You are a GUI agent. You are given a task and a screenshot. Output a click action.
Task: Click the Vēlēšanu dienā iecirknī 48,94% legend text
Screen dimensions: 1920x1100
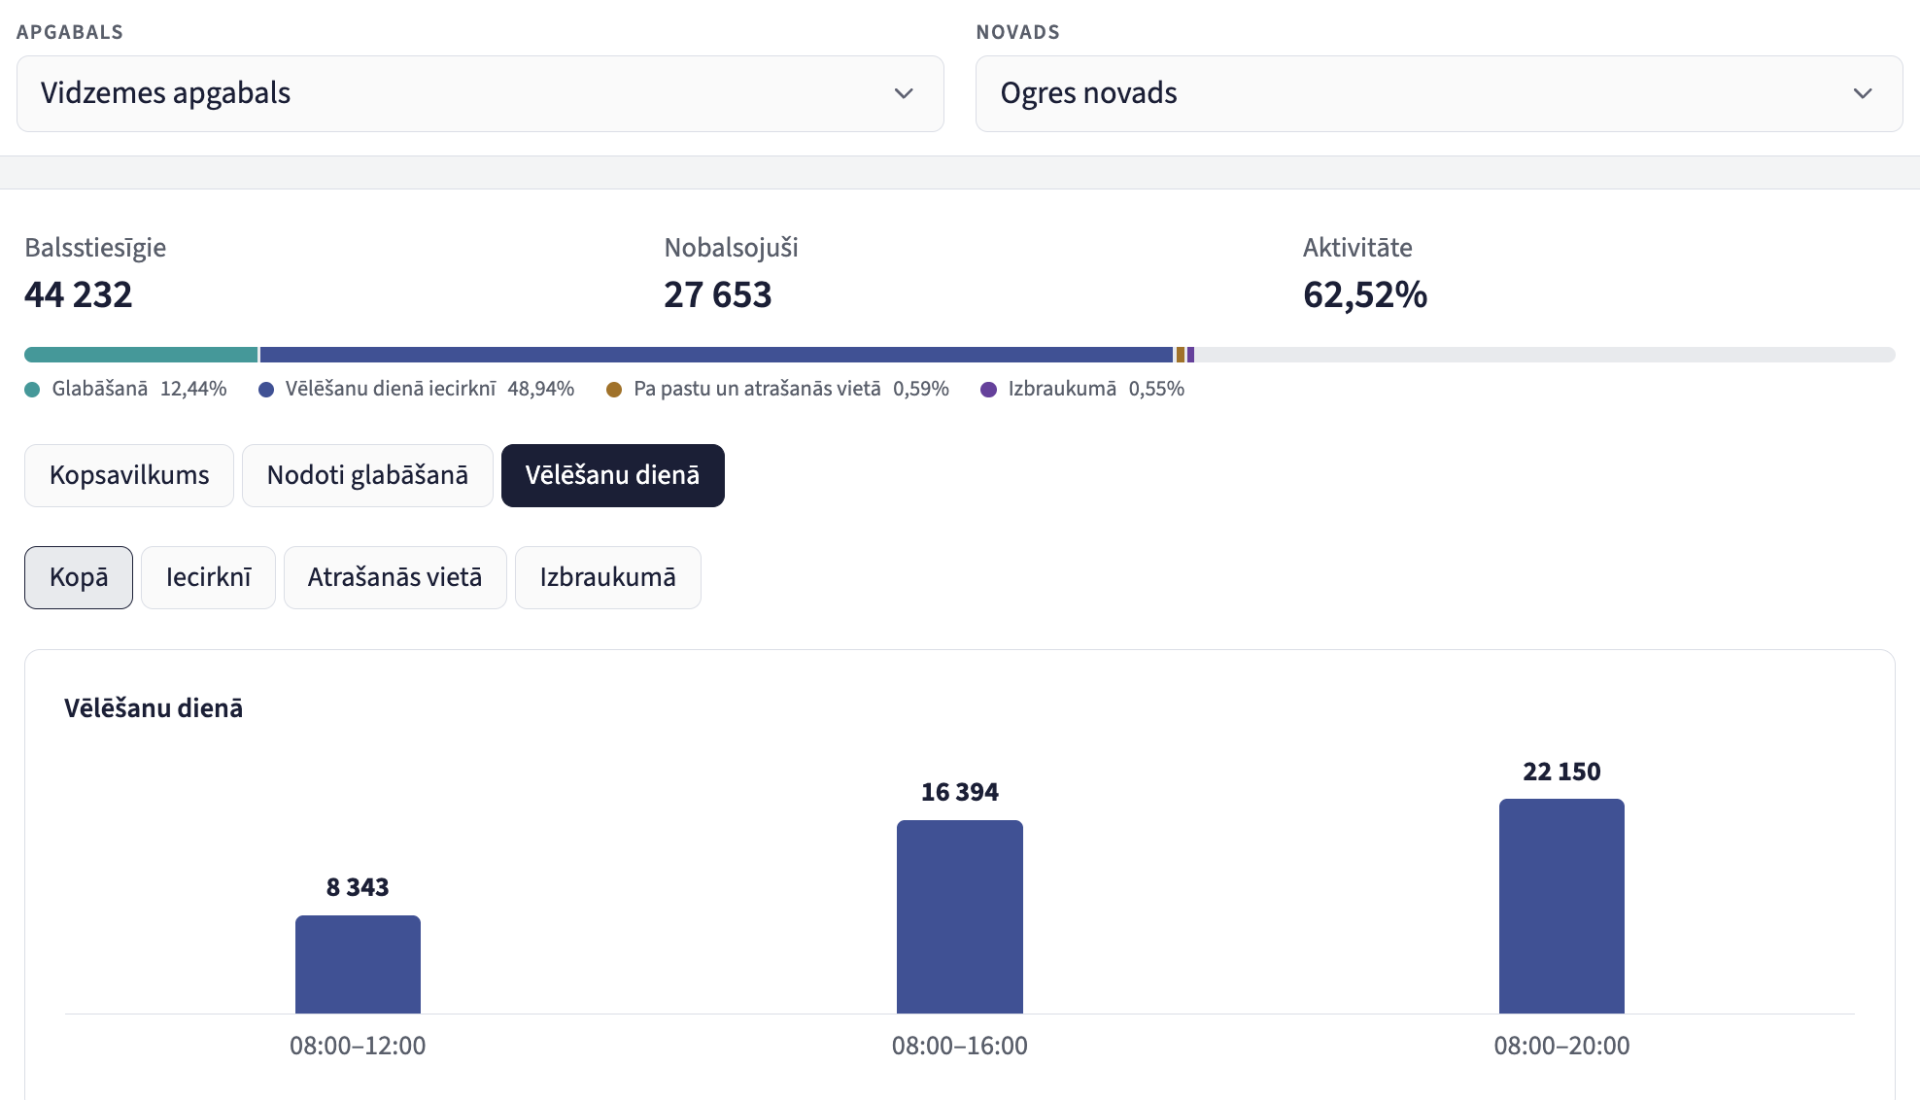[430, 389]
